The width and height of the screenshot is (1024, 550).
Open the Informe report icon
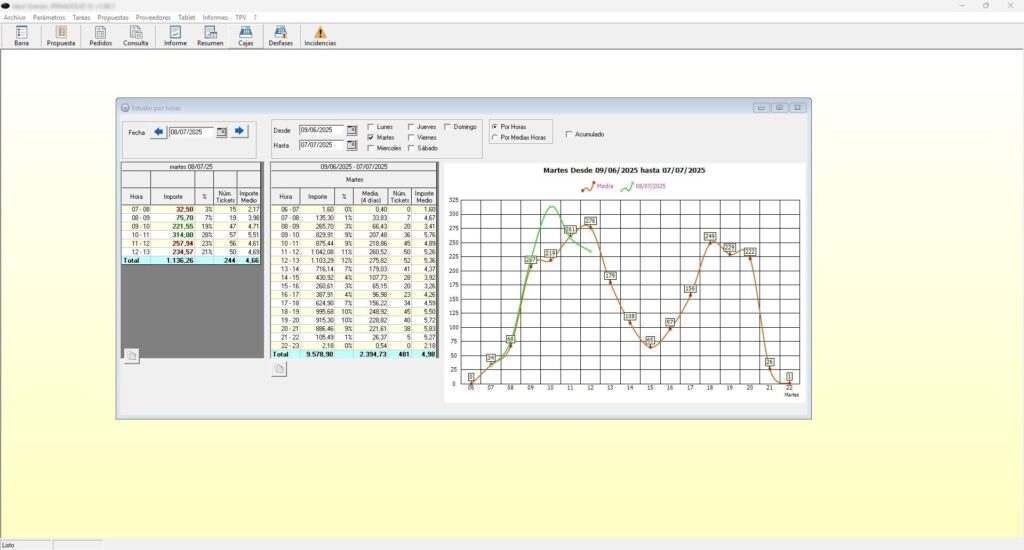175,36
